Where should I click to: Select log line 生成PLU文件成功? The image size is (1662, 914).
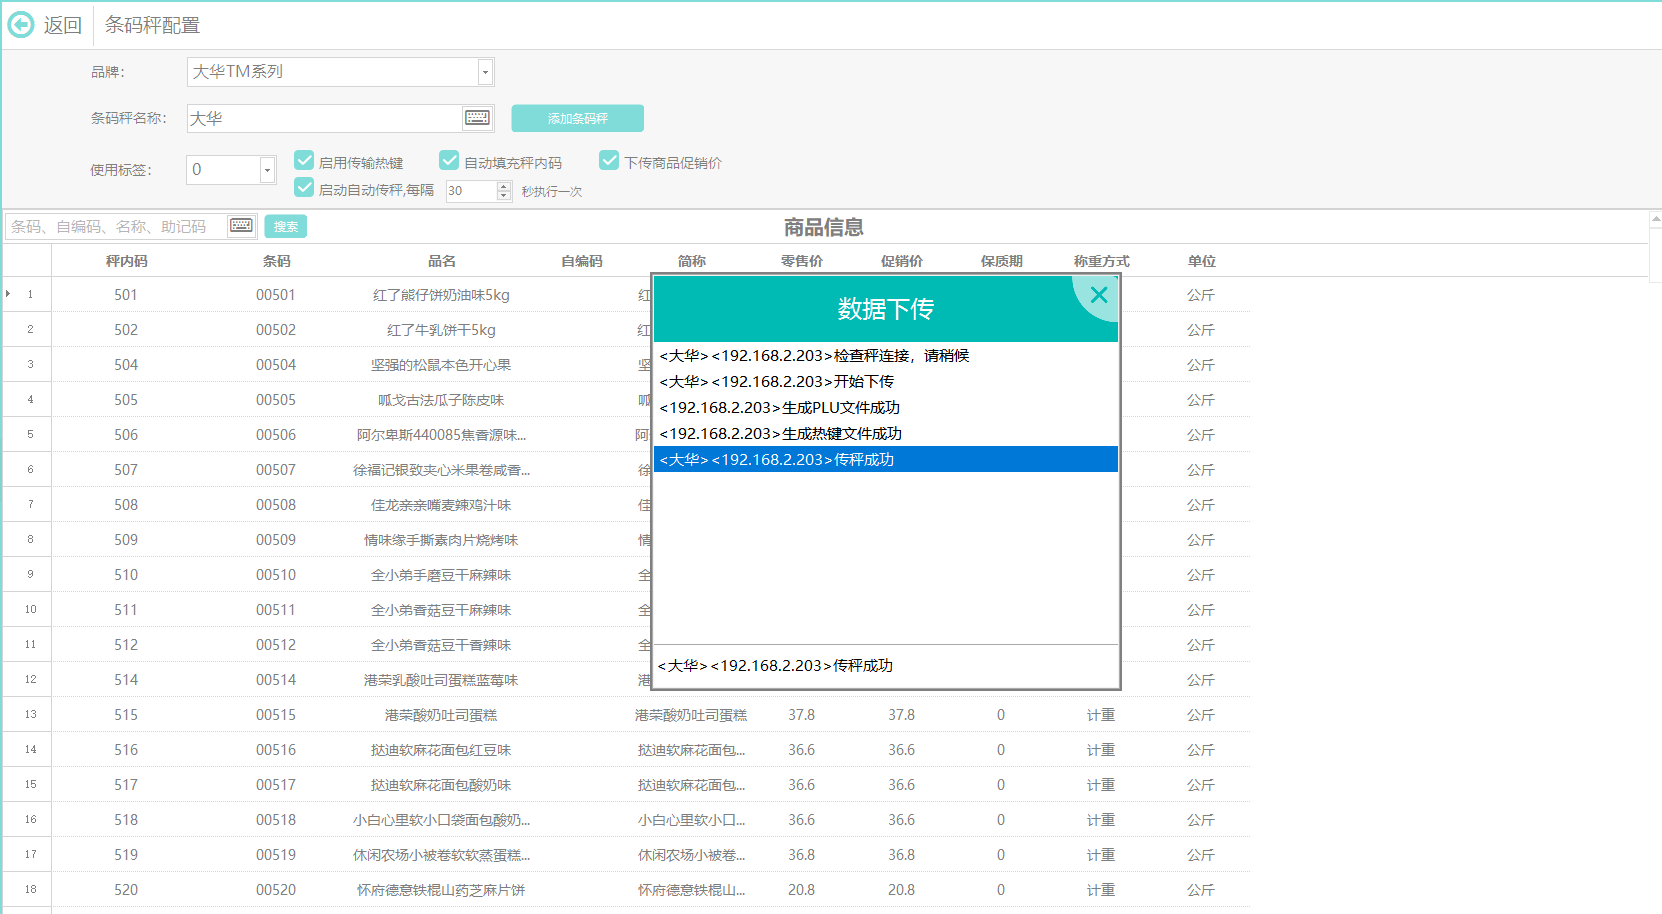pos(885,407)
